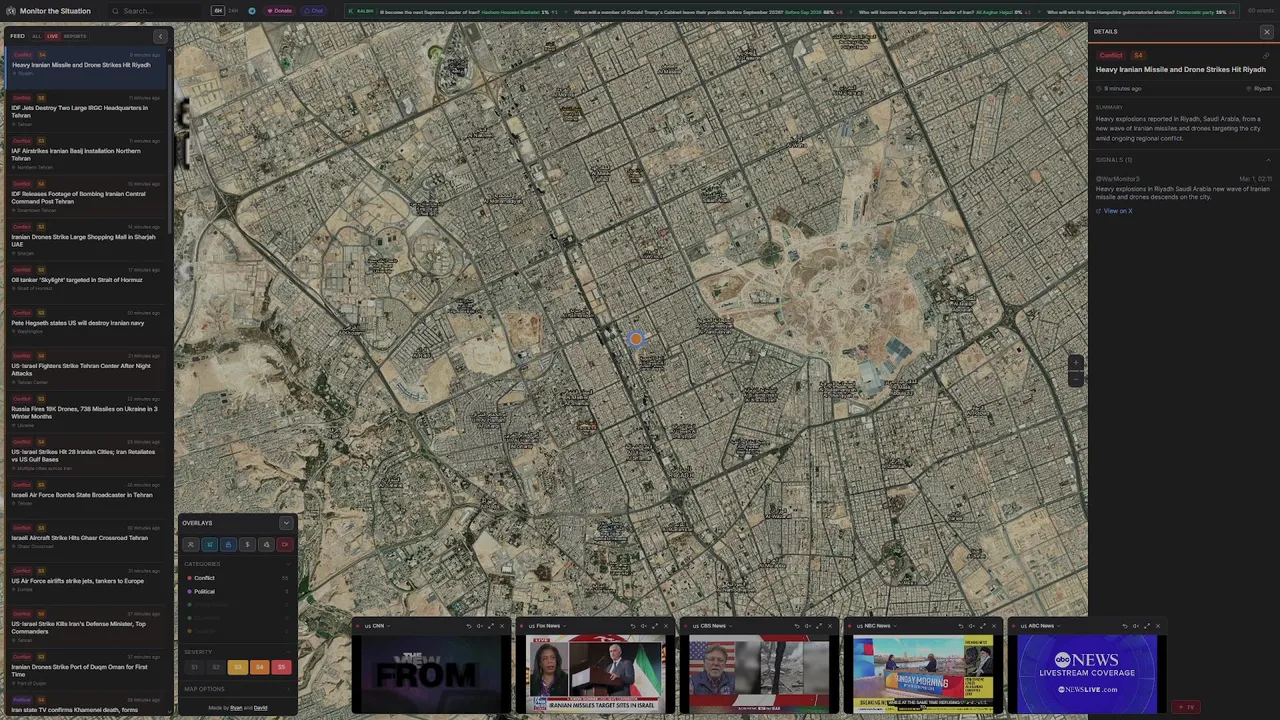This screenshot has width=1280, height=720.
Task: Open the CBS News channel selector dropdown
Action: tap(711, 626)
